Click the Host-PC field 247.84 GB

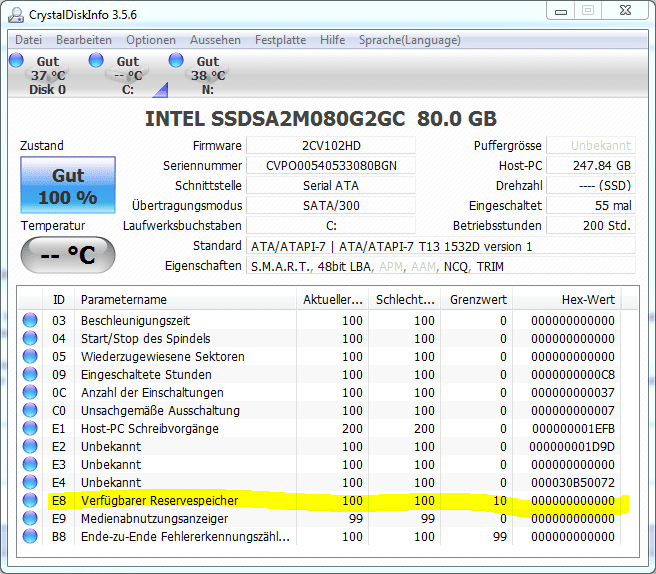coord(591,166)
